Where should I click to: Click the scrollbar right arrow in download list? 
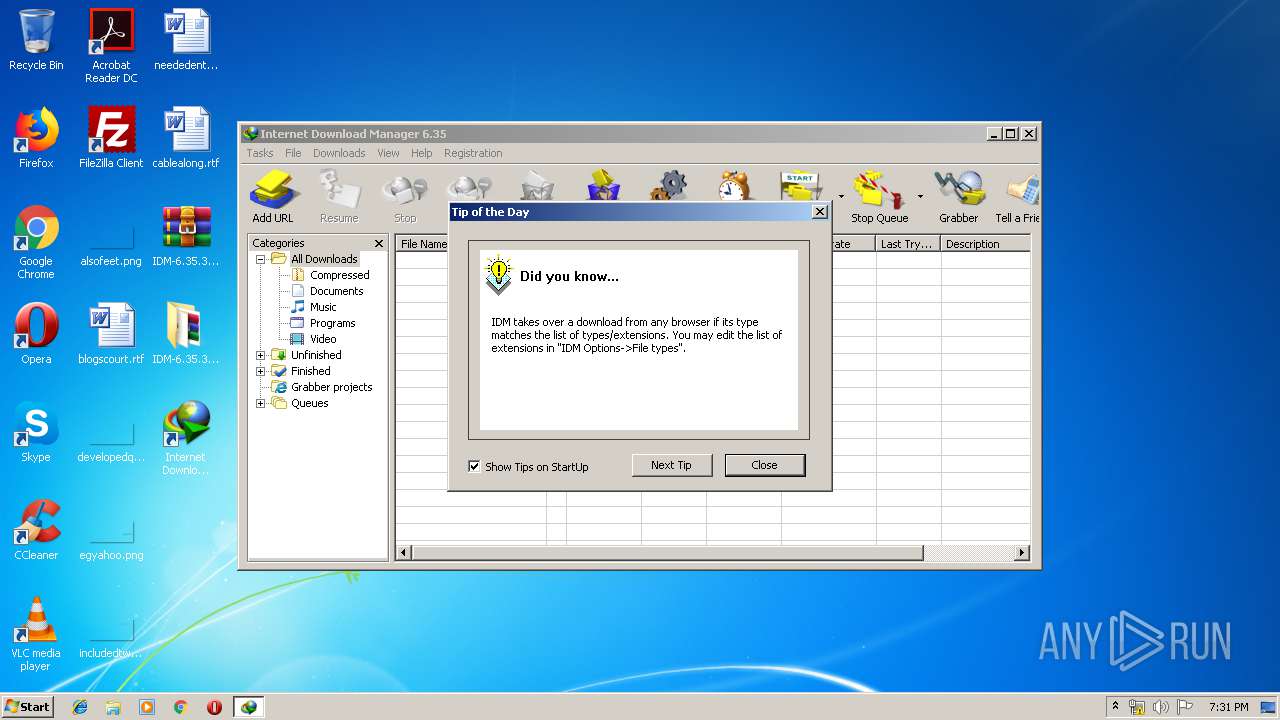(1022, 553)
